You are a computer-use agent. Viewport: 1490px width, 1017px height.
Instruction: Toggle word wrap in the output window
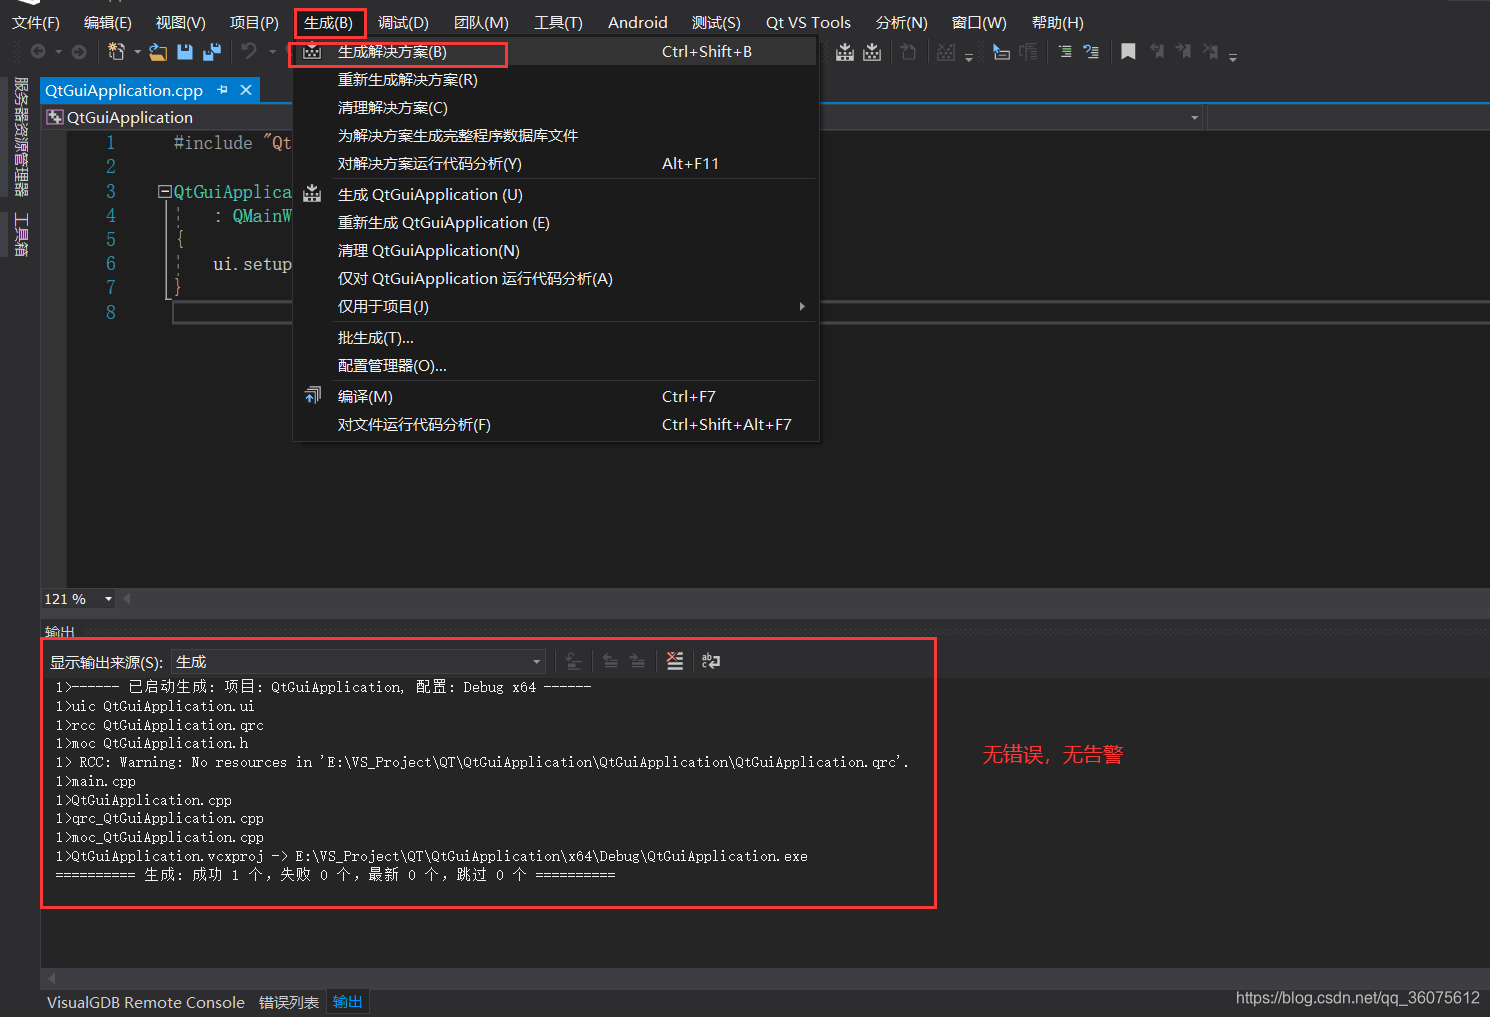[710, 660]
